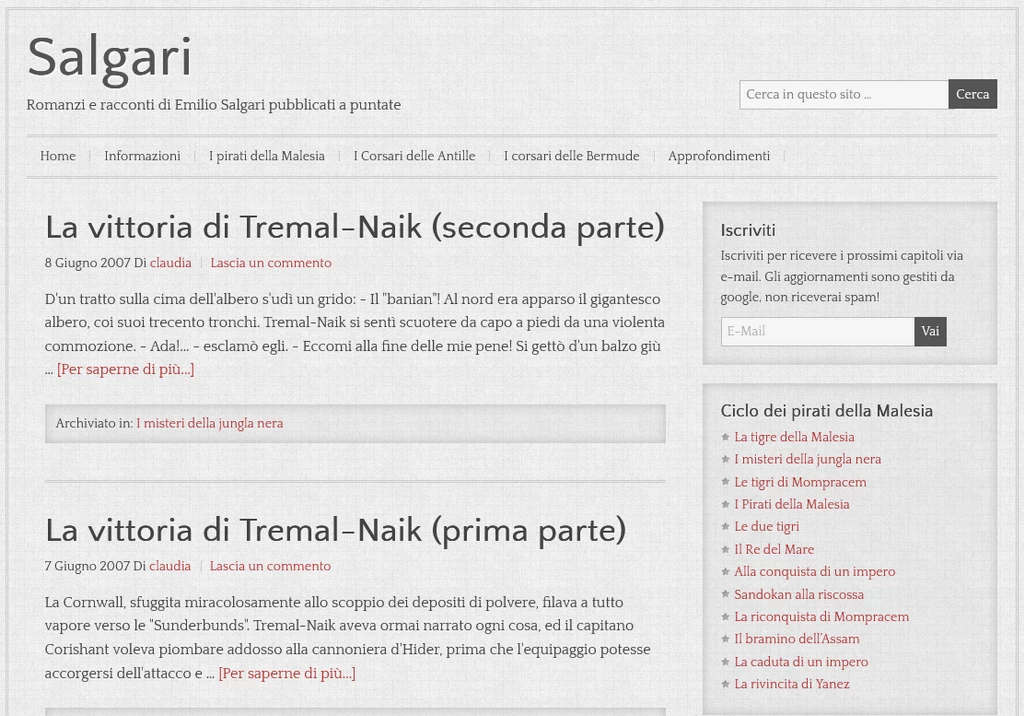This screenshot has width=1024, height=716.
Task: Open 'Sandokan alla riscossa' in sidebar
Action: tap(799, 594)
